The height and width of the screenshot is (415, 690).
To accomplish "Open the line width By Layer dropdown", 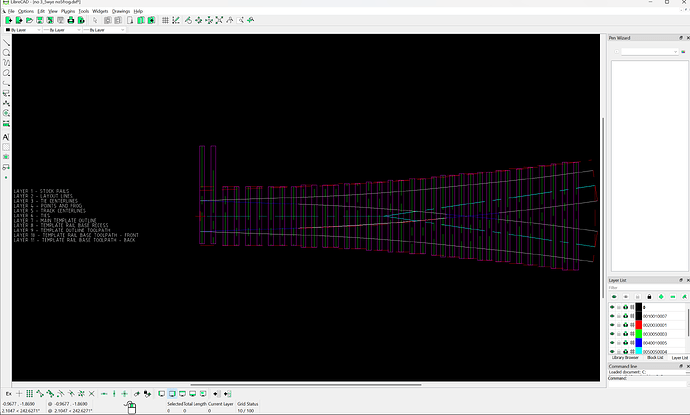I will [60, 30].
